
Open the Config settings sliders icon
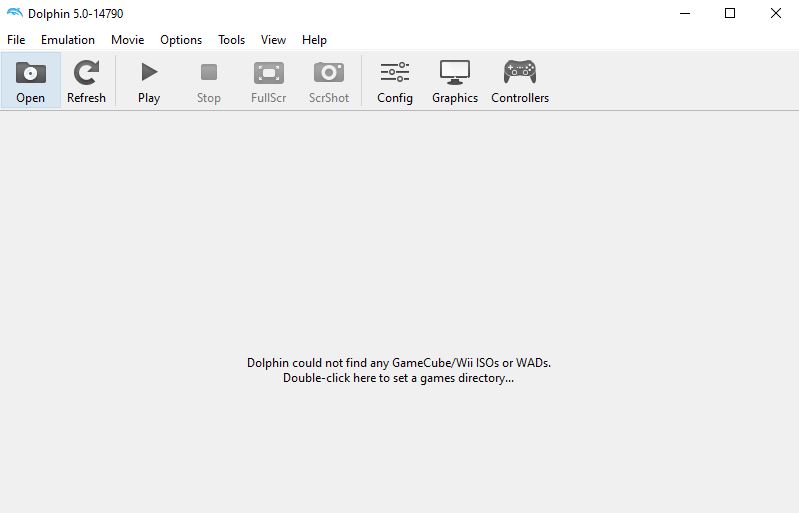click(x=394, y=73)
